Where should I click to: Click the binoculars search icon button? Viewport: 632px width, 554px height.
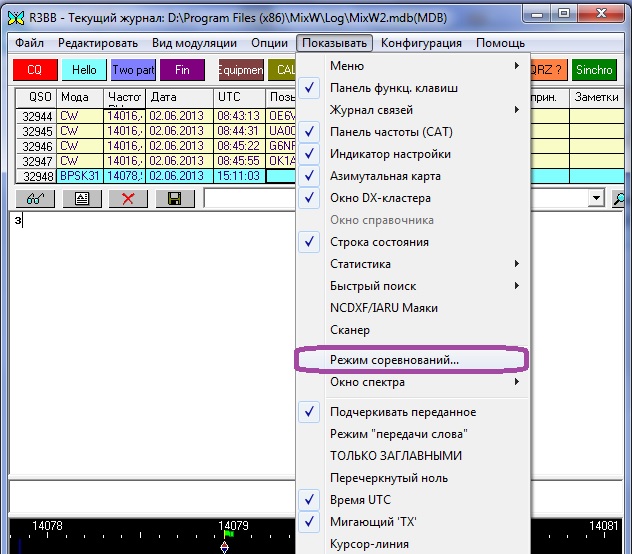tap(33, 198)
